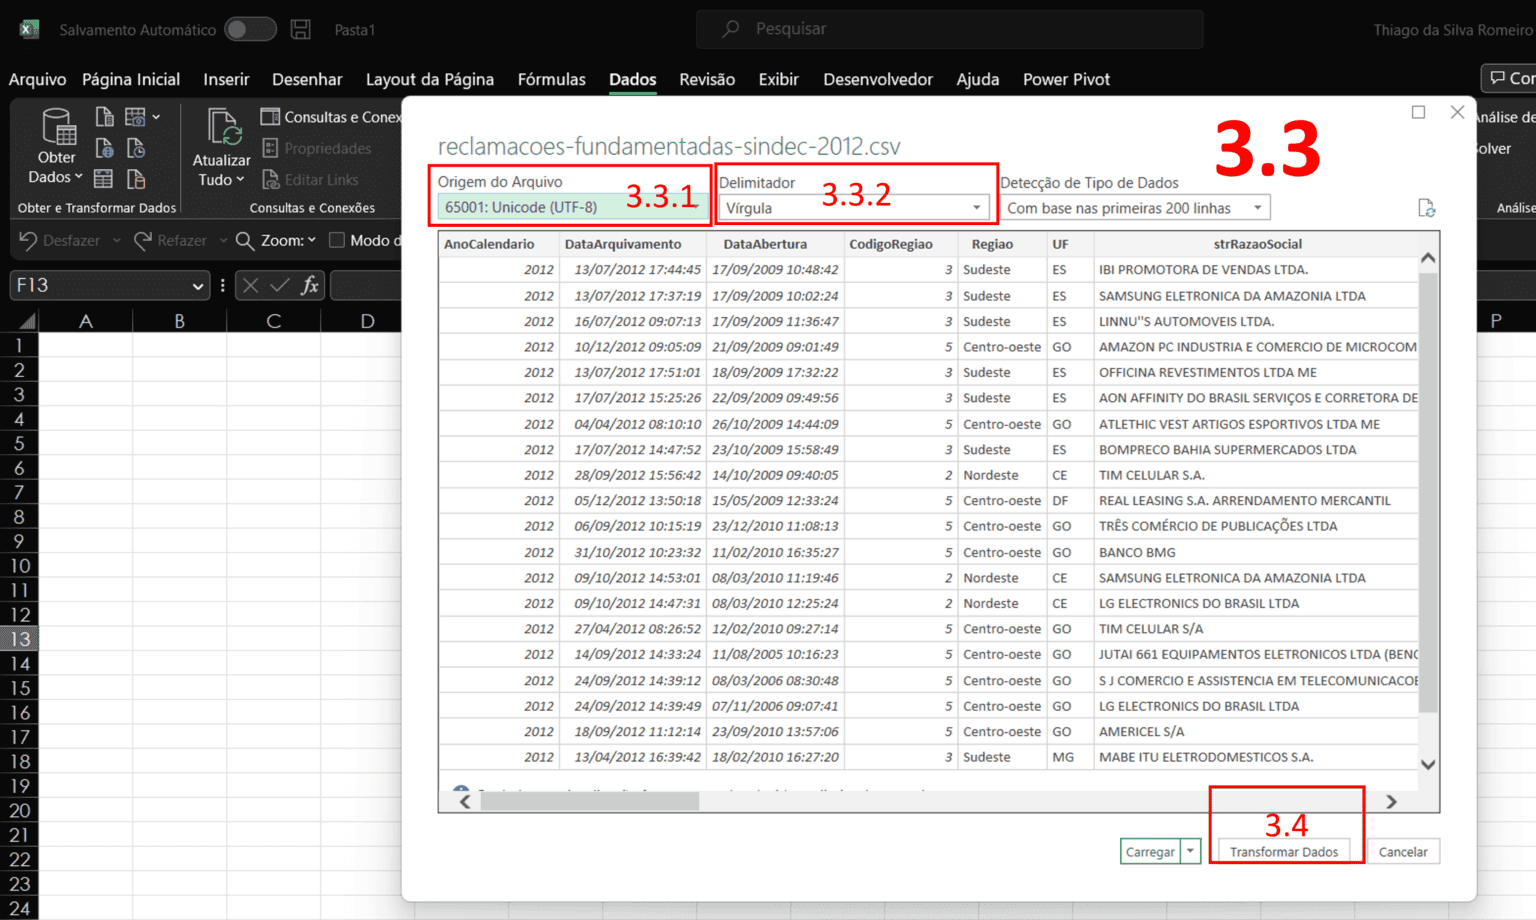The height and width of the screenshot is (920, 1536).
Task: Insert a function via the fx icon
Action: point(311,285)
